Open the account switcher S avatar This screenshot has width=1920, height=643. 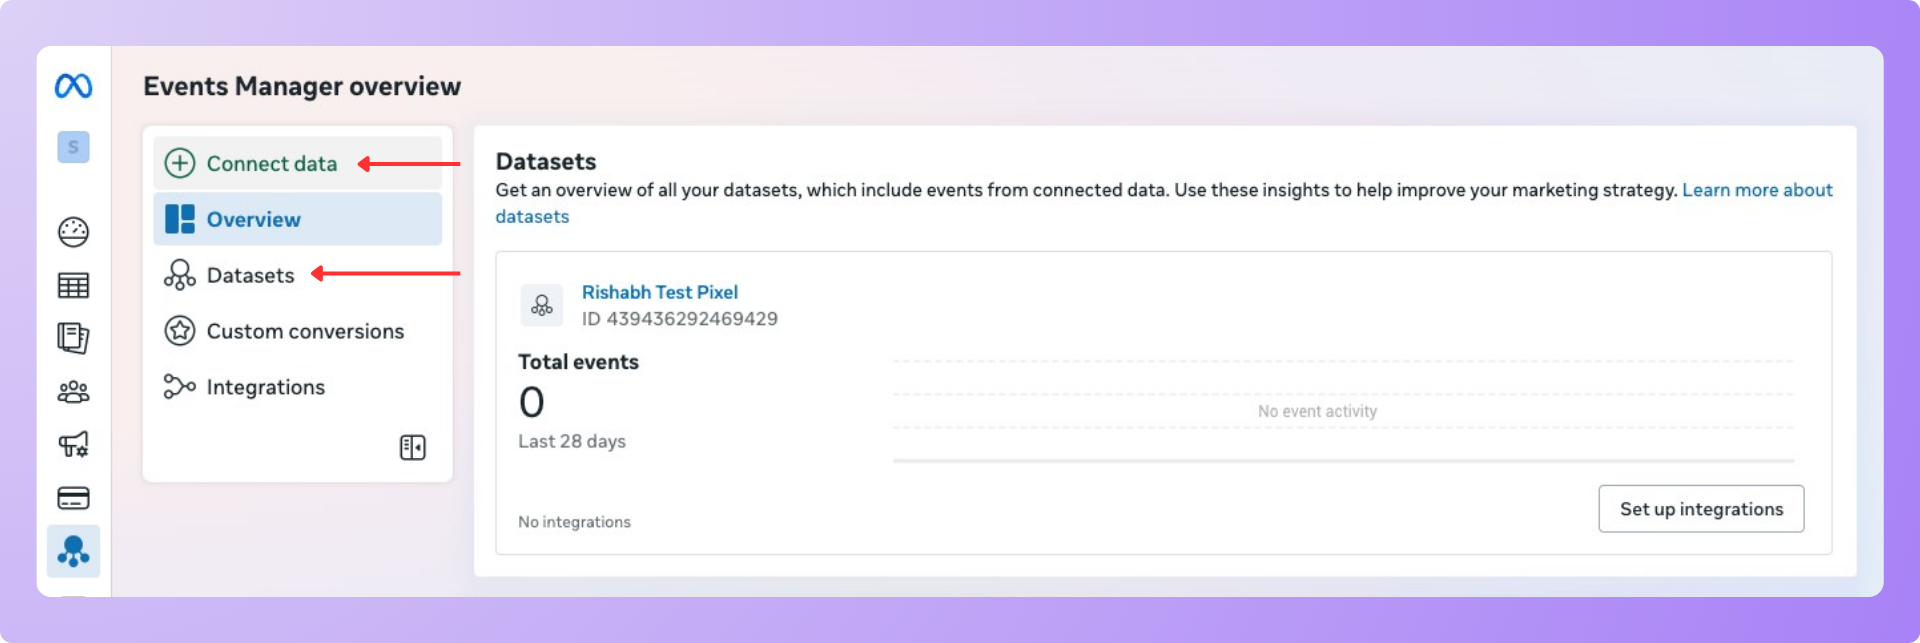coord(73,147)
